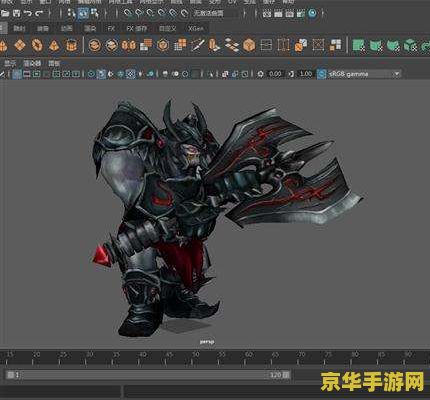Click the 无激活曲面 live surface field
This screenshot has width=430, height=400.
216,13
